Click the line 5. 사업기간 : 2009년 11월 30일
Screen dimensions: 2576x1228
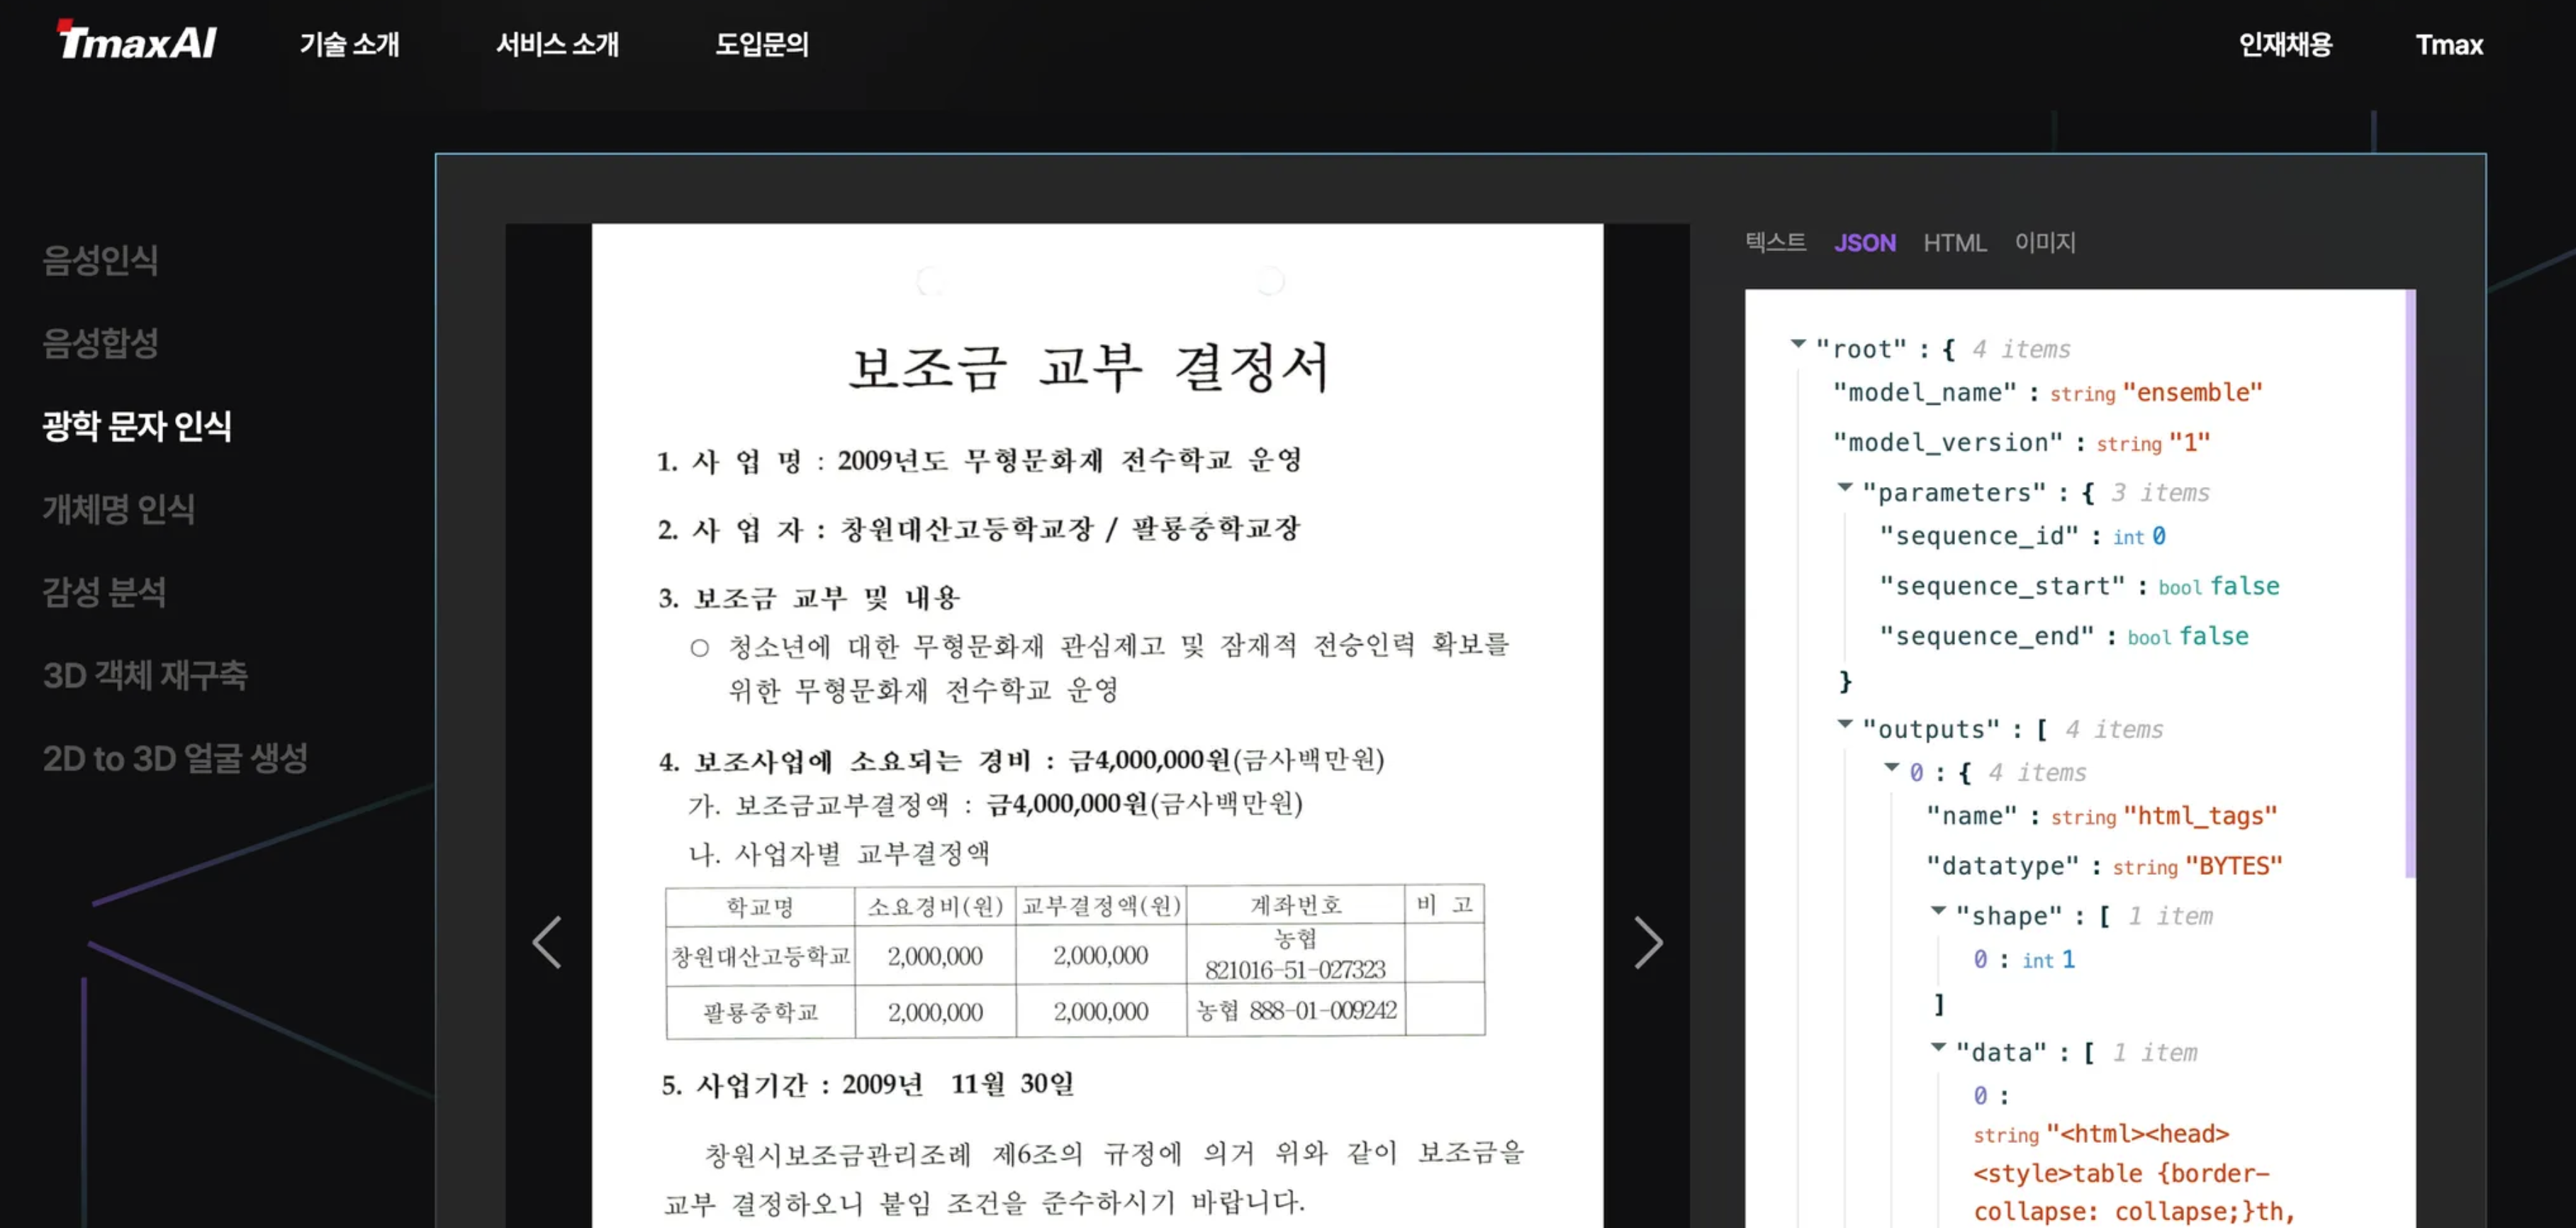[x=868, y=1084]
